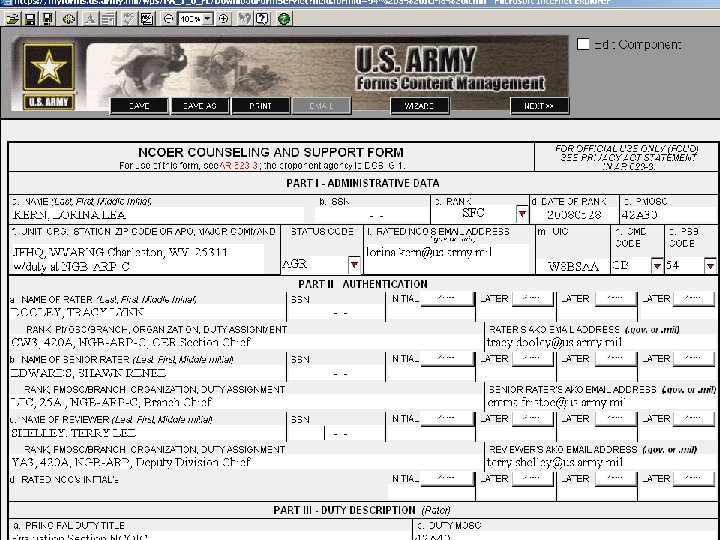Click the Senior Rater's SSN field
The image size is (720, 540).
336,373
